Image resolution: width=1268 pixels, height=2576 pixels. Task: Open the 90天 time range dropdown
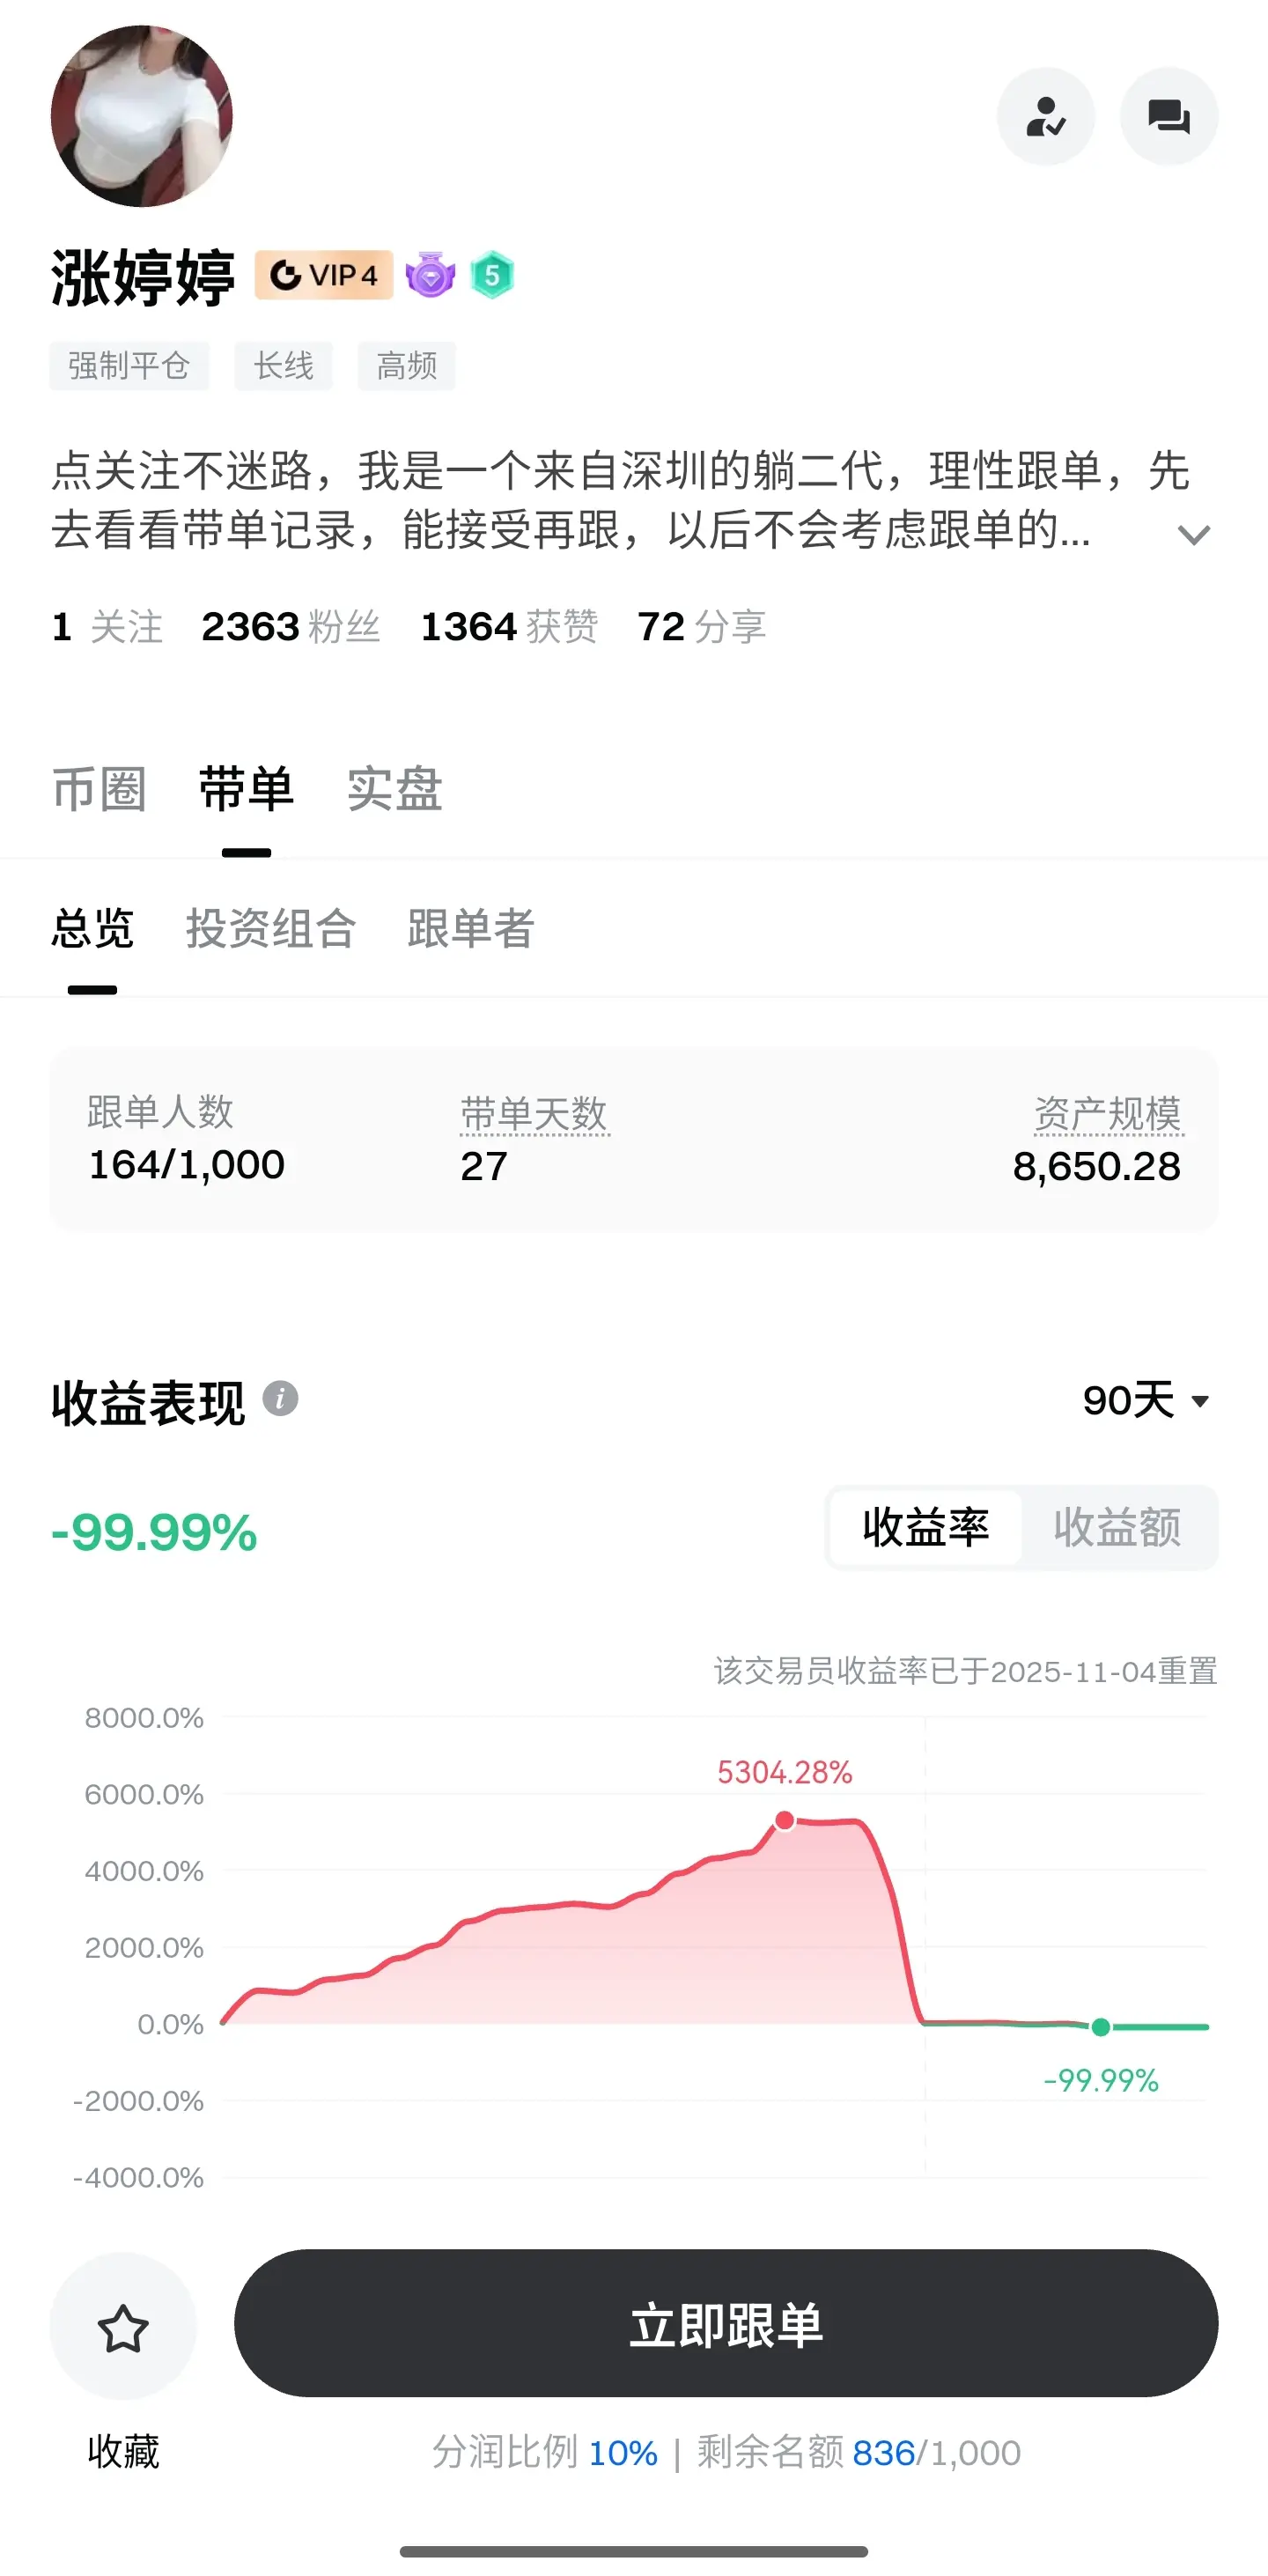click(x=1146, y=1400)
